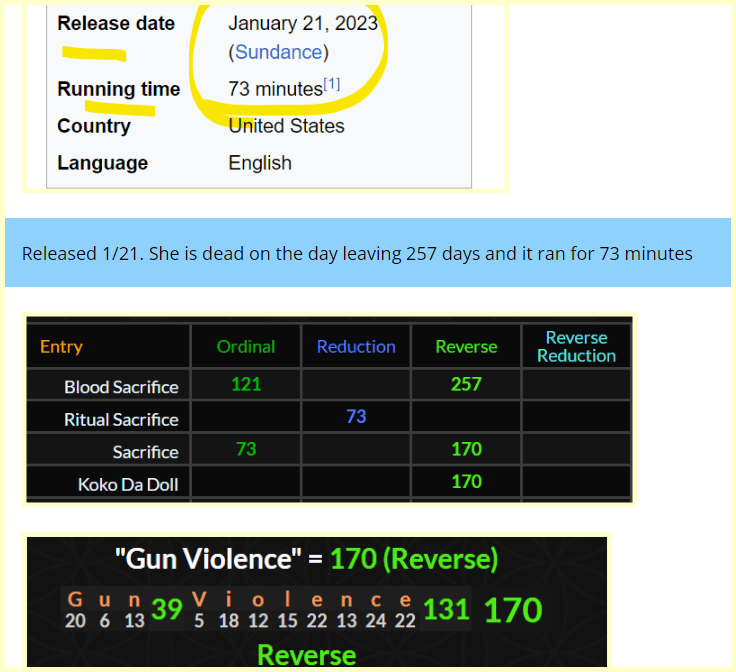The width and height of the screenshot is (736, 672).
Task: Click the Ordinal column header
Action: (246, 346)
